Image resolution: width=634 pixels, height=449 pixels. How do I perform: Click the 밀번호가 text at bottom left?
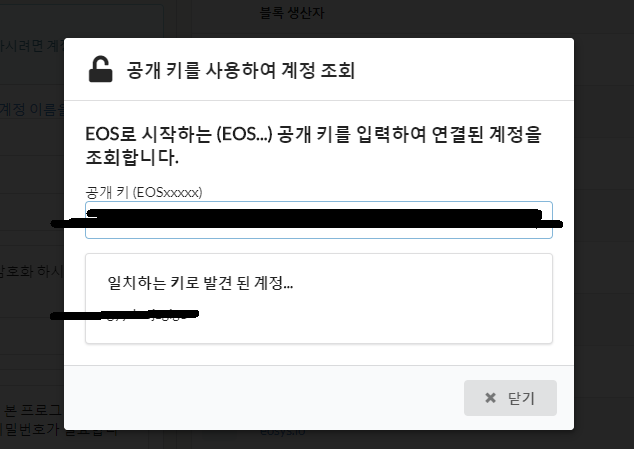point(32,430)
